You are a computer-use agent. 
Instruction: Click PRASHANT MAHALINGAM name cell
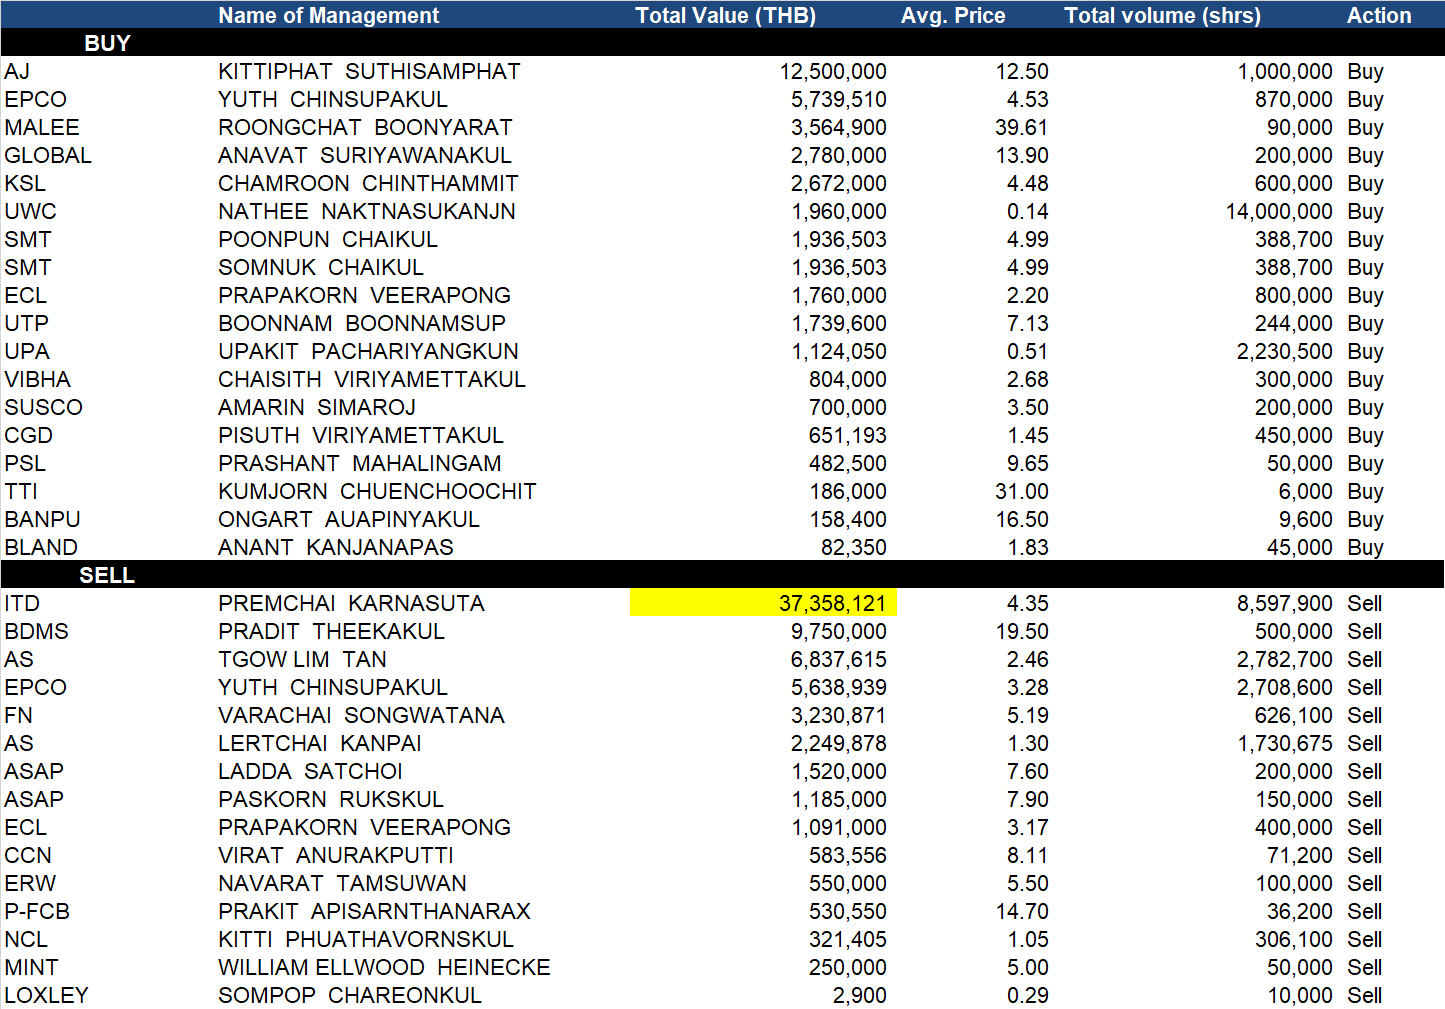click(360, 463)
